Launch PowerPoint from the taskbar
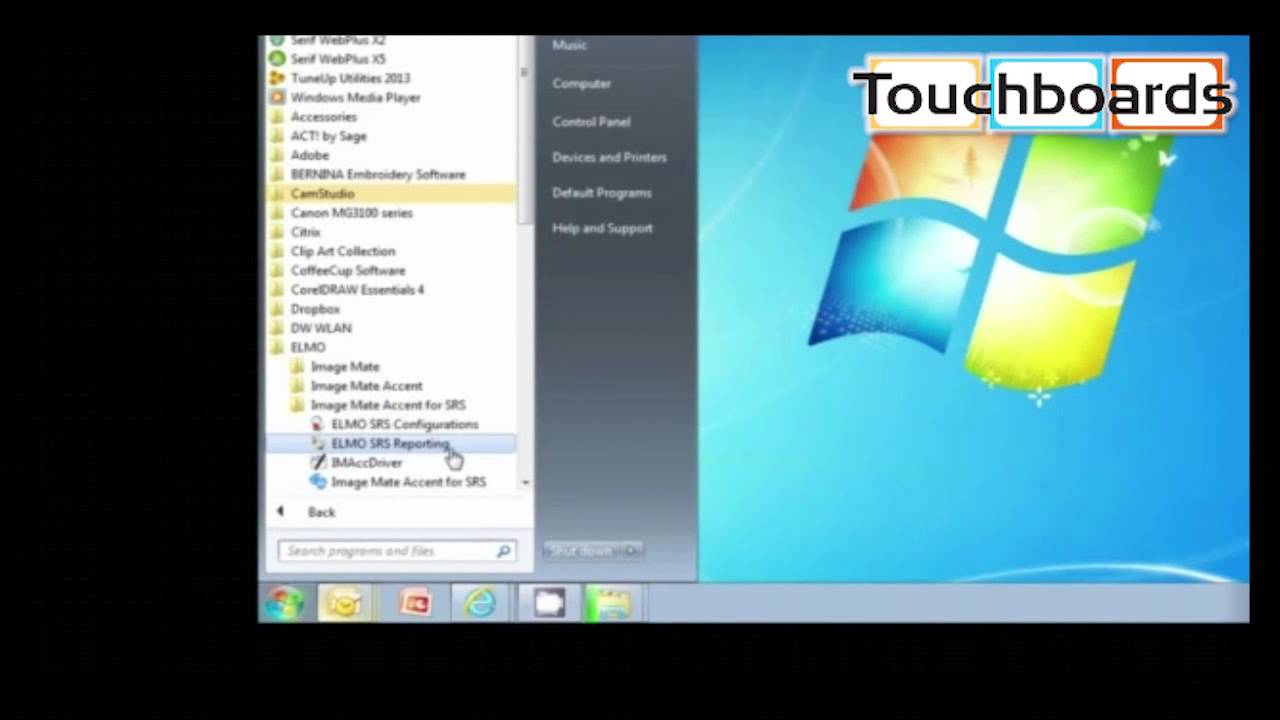Image resolution: width=1280 pixels, height=720 pixels. (414, 603)
